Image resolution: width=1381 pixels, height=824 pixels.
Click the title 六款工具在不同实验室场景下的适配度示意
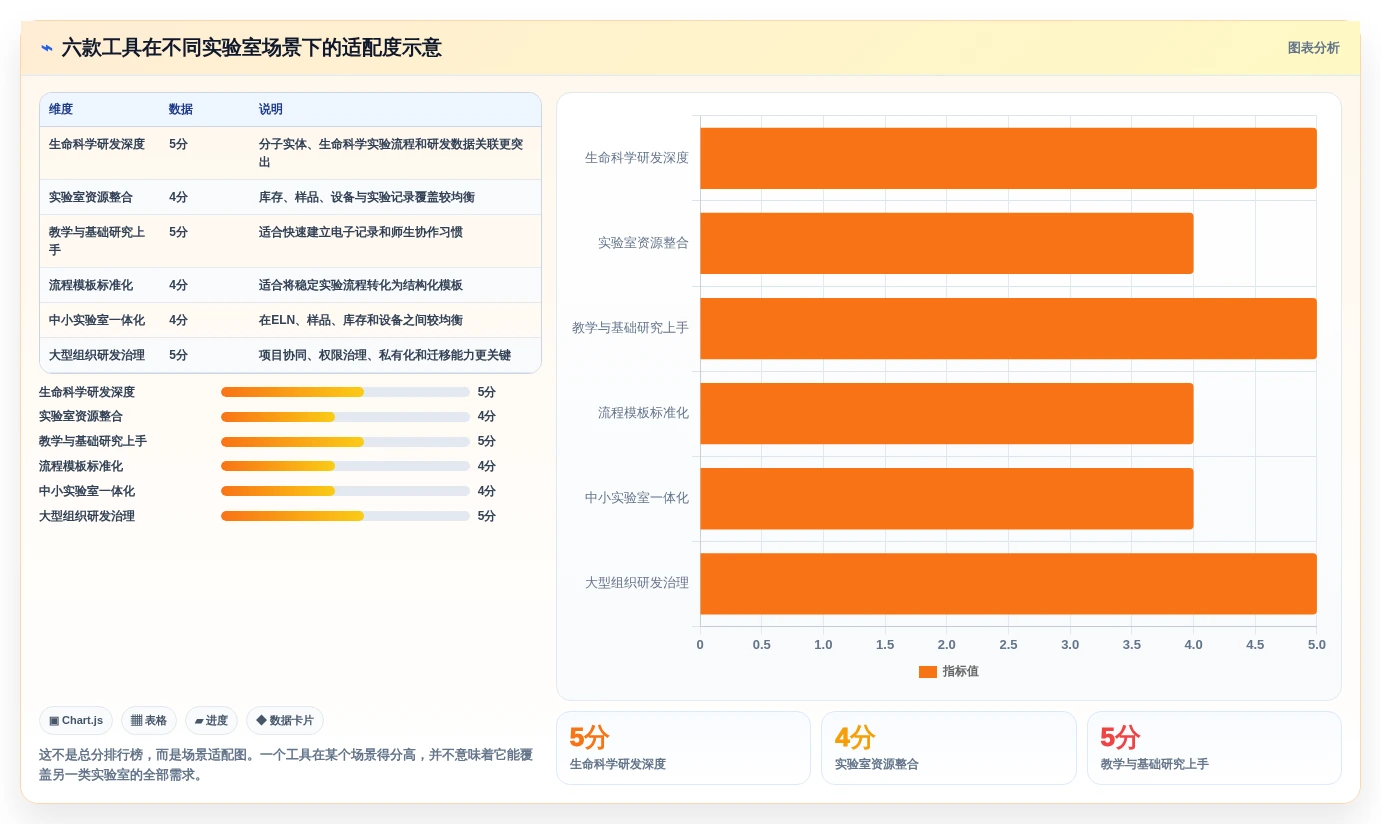click(251, 48)
